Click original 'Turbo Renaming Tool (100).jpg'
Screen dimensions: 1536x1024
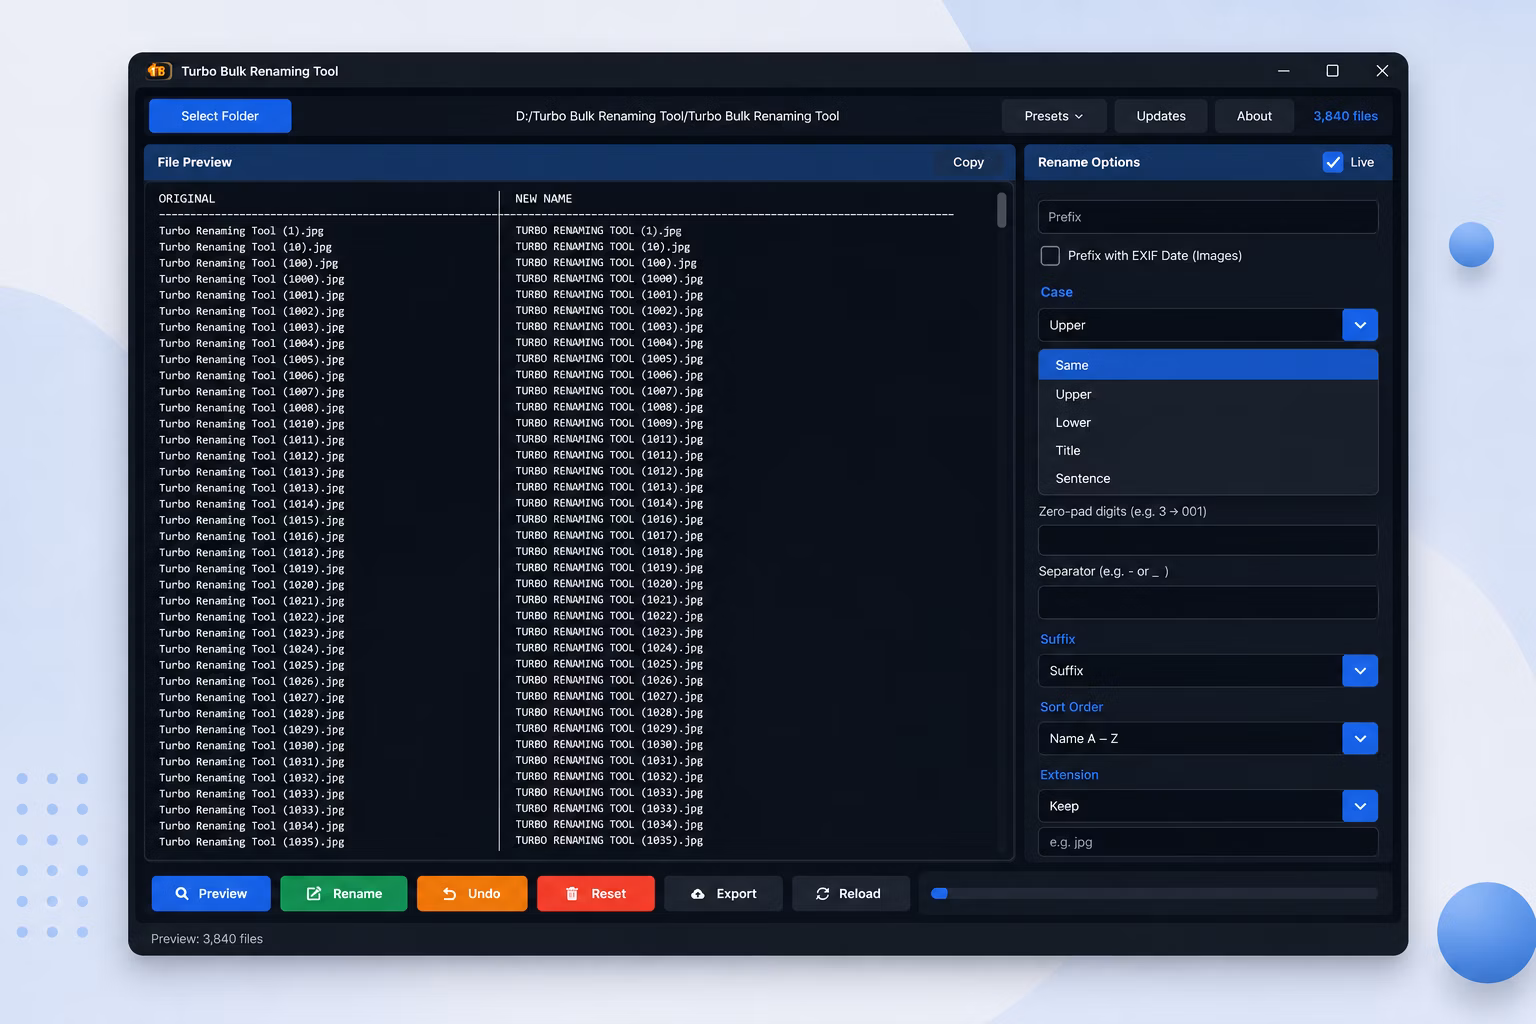pyautogui.click(x=248, y=263)
